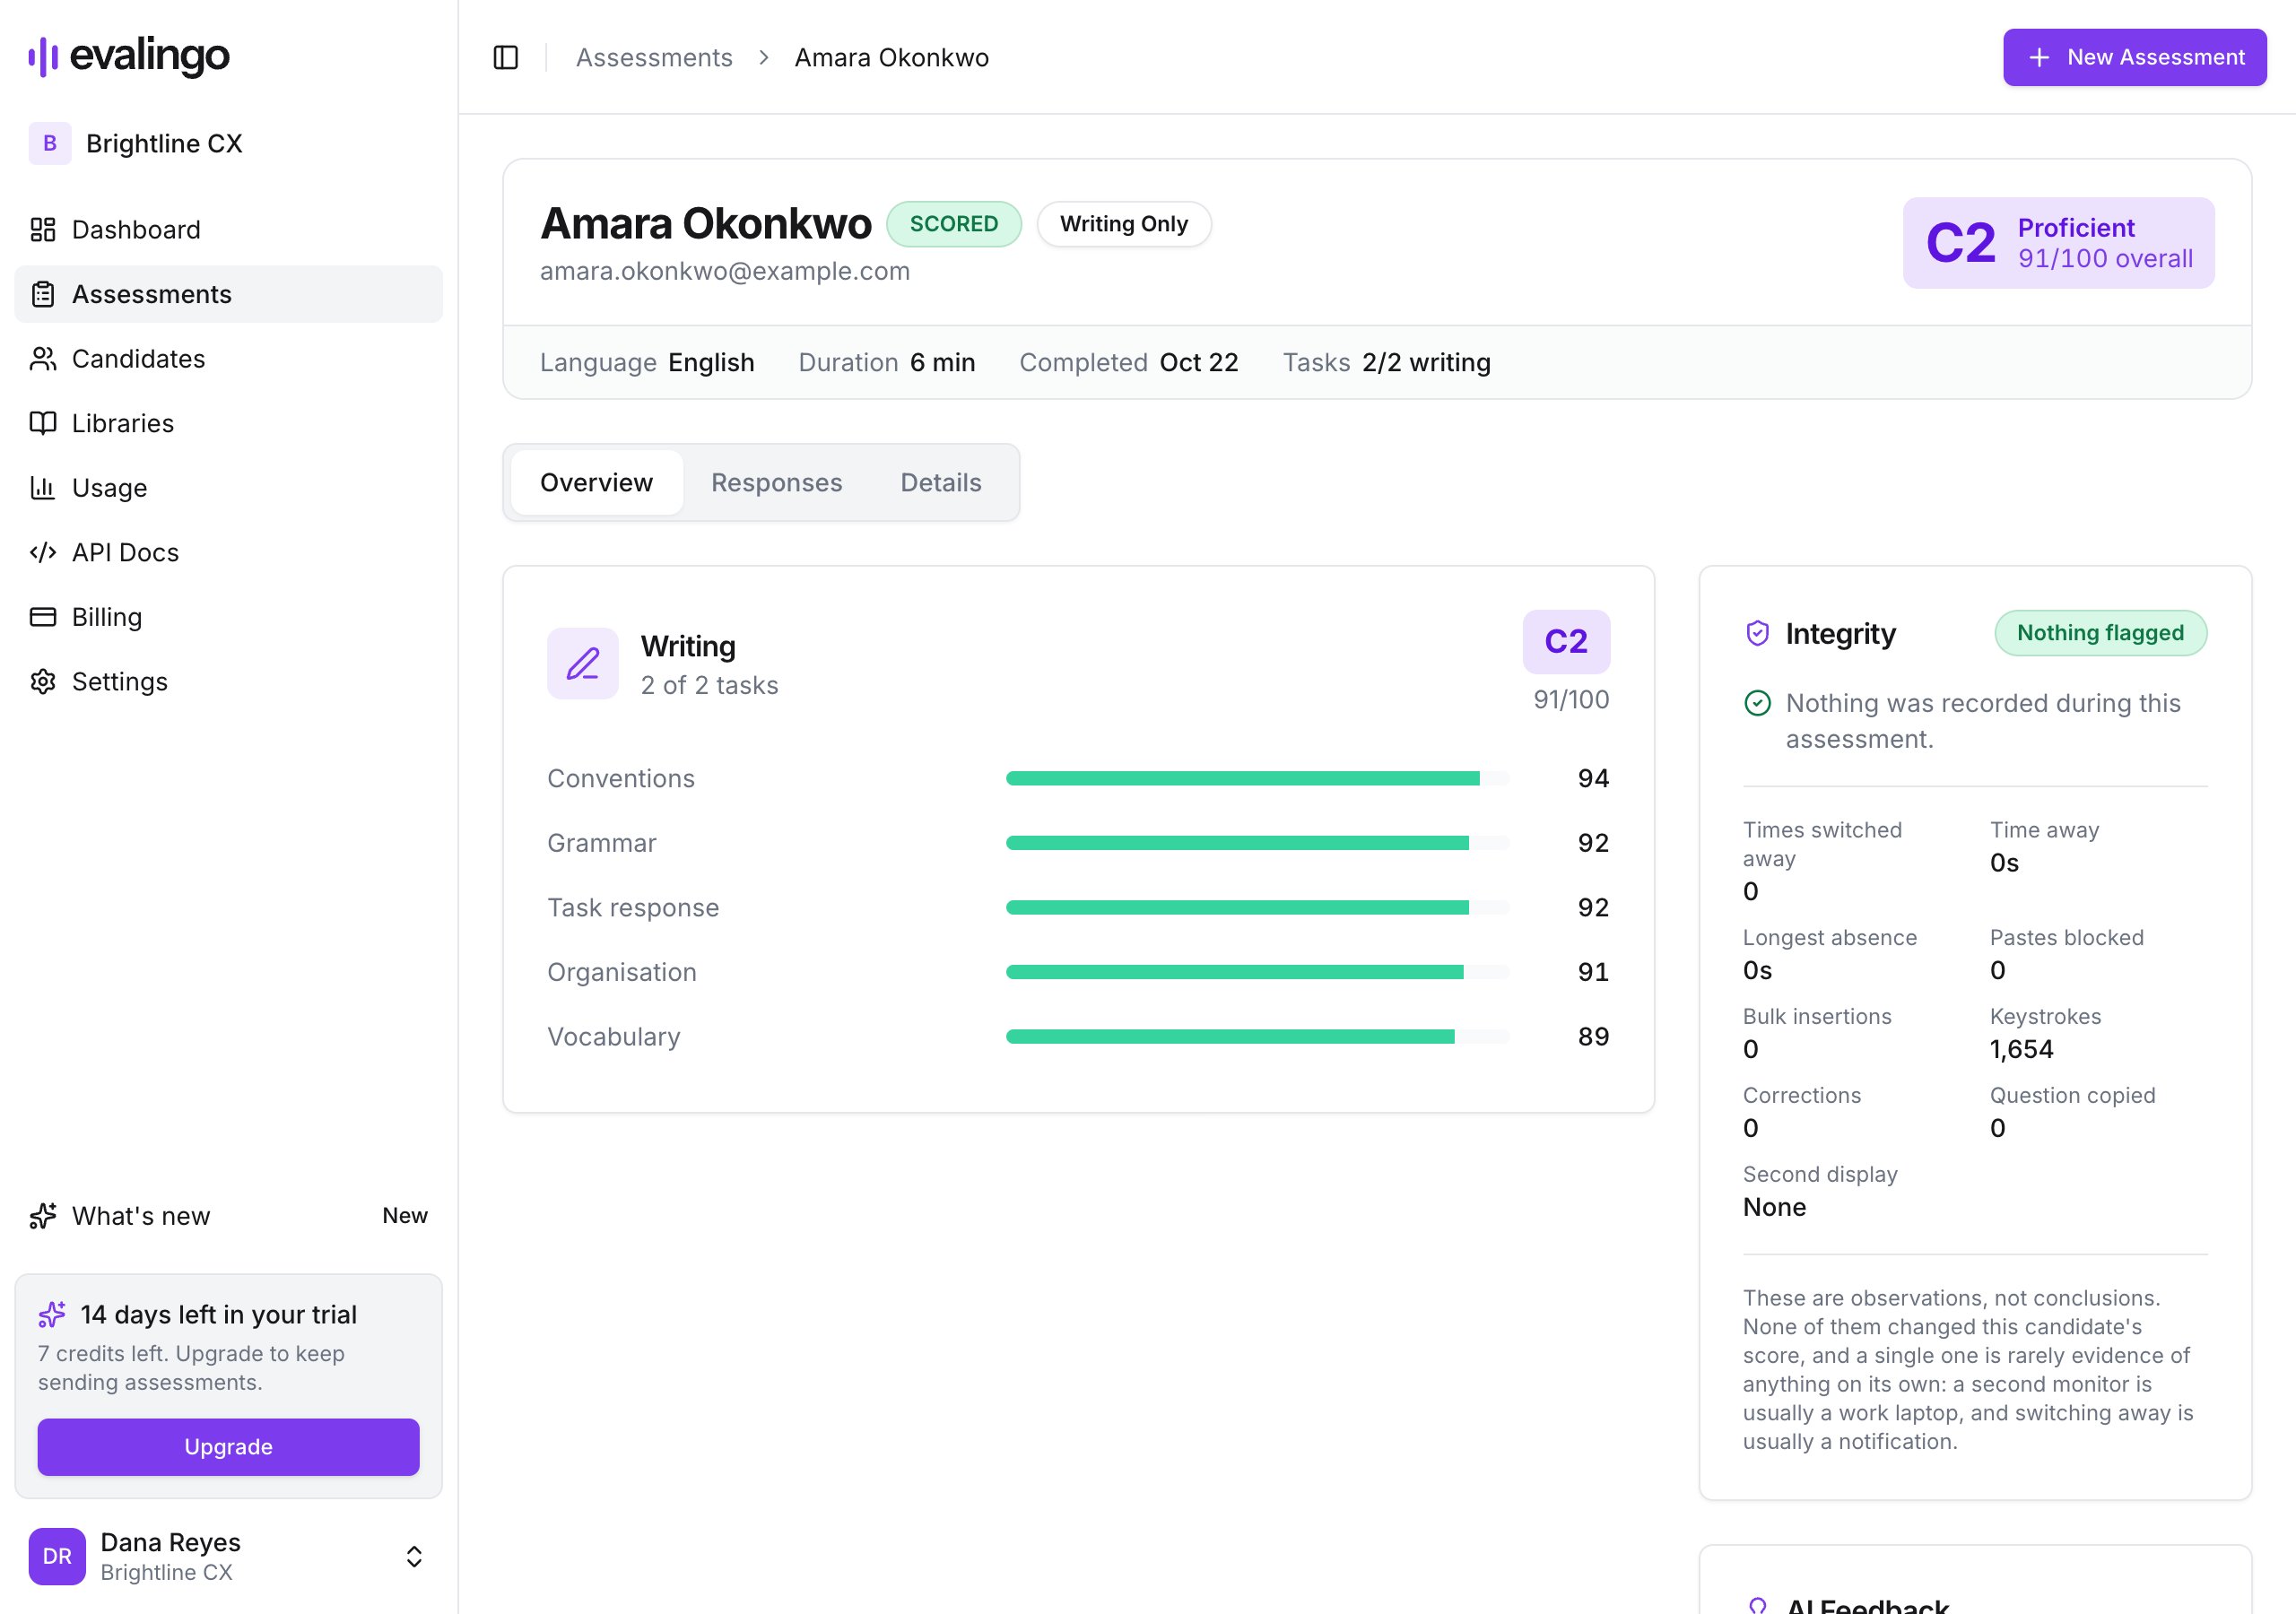Click the C2 Proficient overall score badge
The image size is (2296, 1614).
point(2058,243)
